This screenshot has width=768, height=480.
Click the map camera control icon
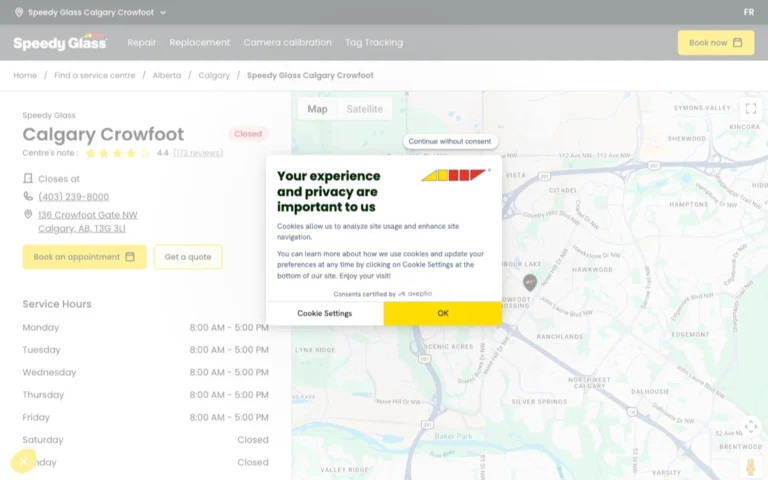pyautogui.click(x=751, y=426)
